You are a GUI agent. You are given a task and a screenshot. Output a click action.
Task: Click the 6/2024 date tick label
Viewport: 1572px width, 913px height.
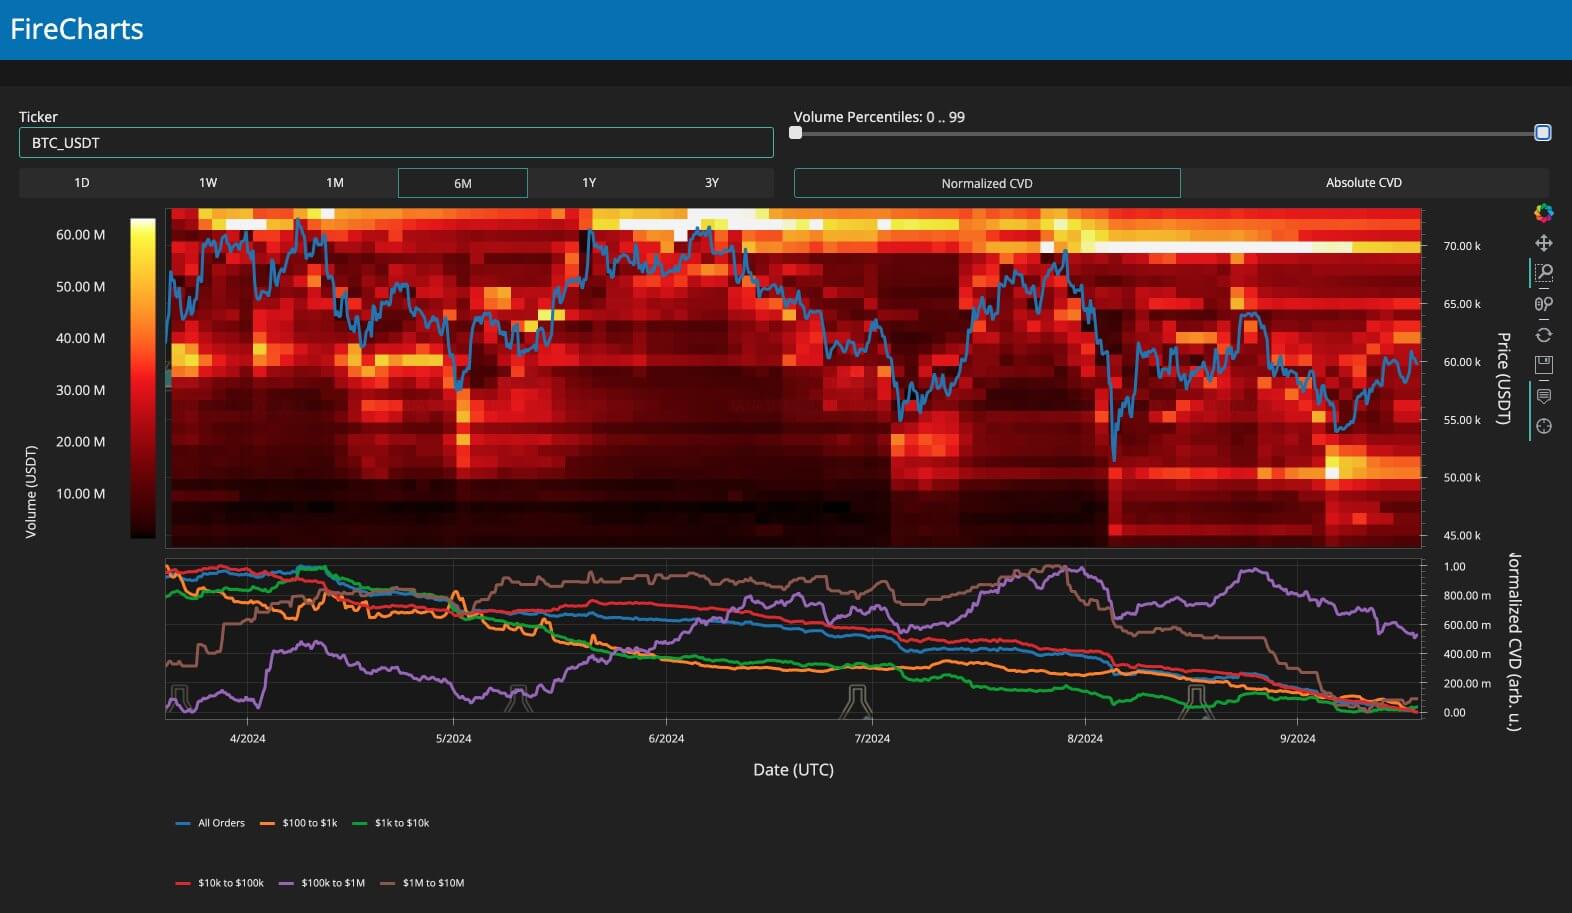[x=666, y=739]
